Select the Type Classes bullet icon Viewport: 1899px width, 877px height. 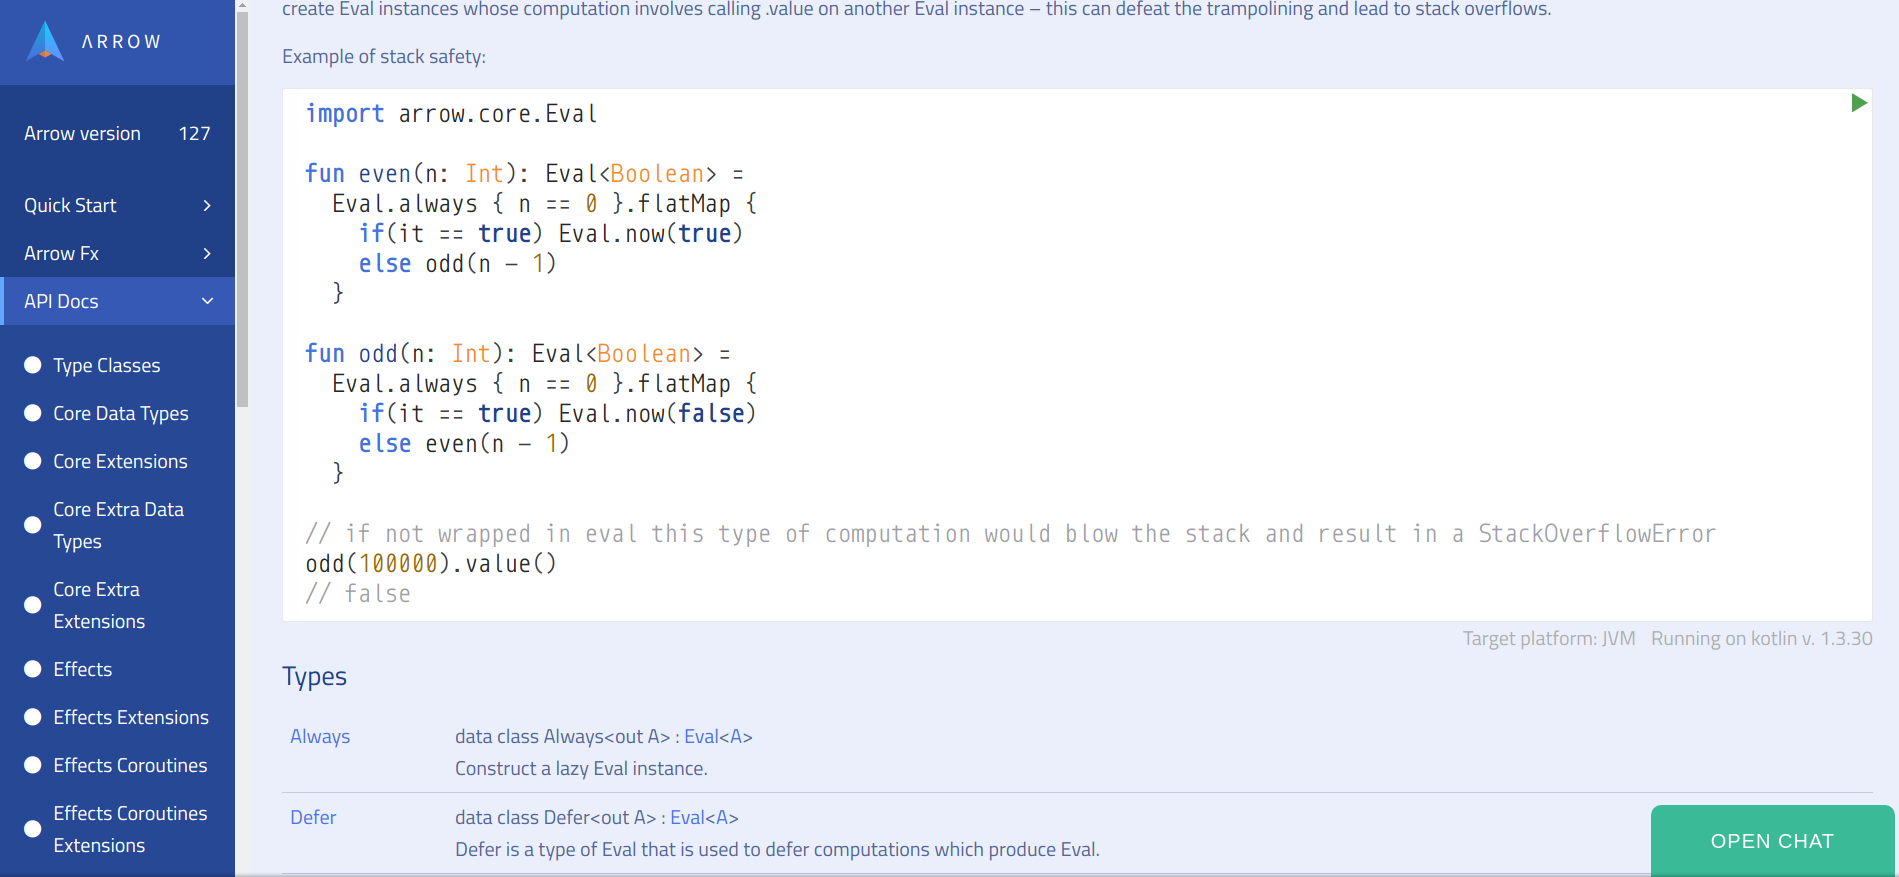click(x=33, y=364)
